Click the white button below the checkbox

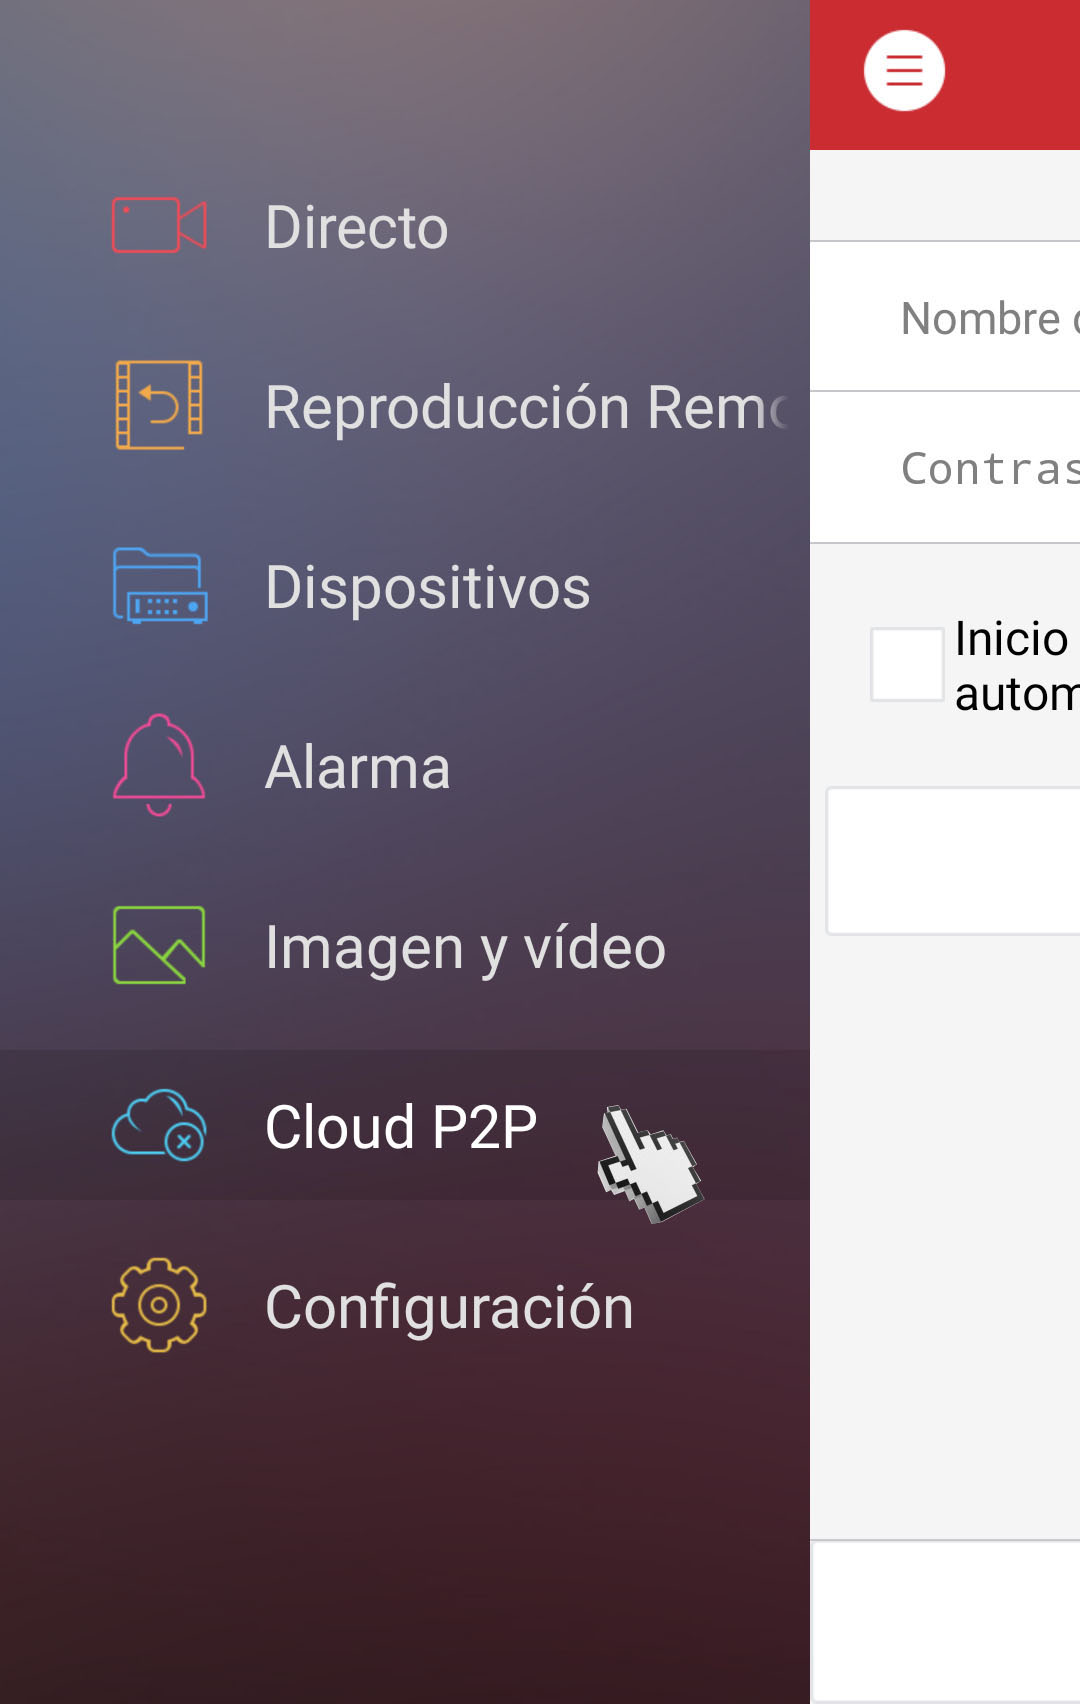click(x=953, y=861)
